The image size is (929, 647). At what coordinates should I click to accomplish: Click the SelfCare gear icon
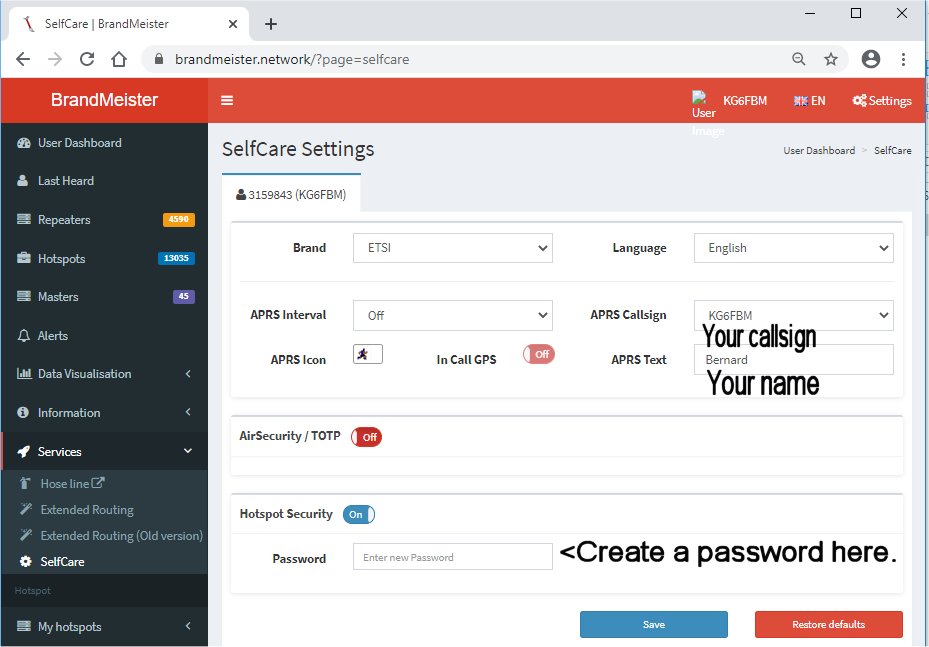25,561
